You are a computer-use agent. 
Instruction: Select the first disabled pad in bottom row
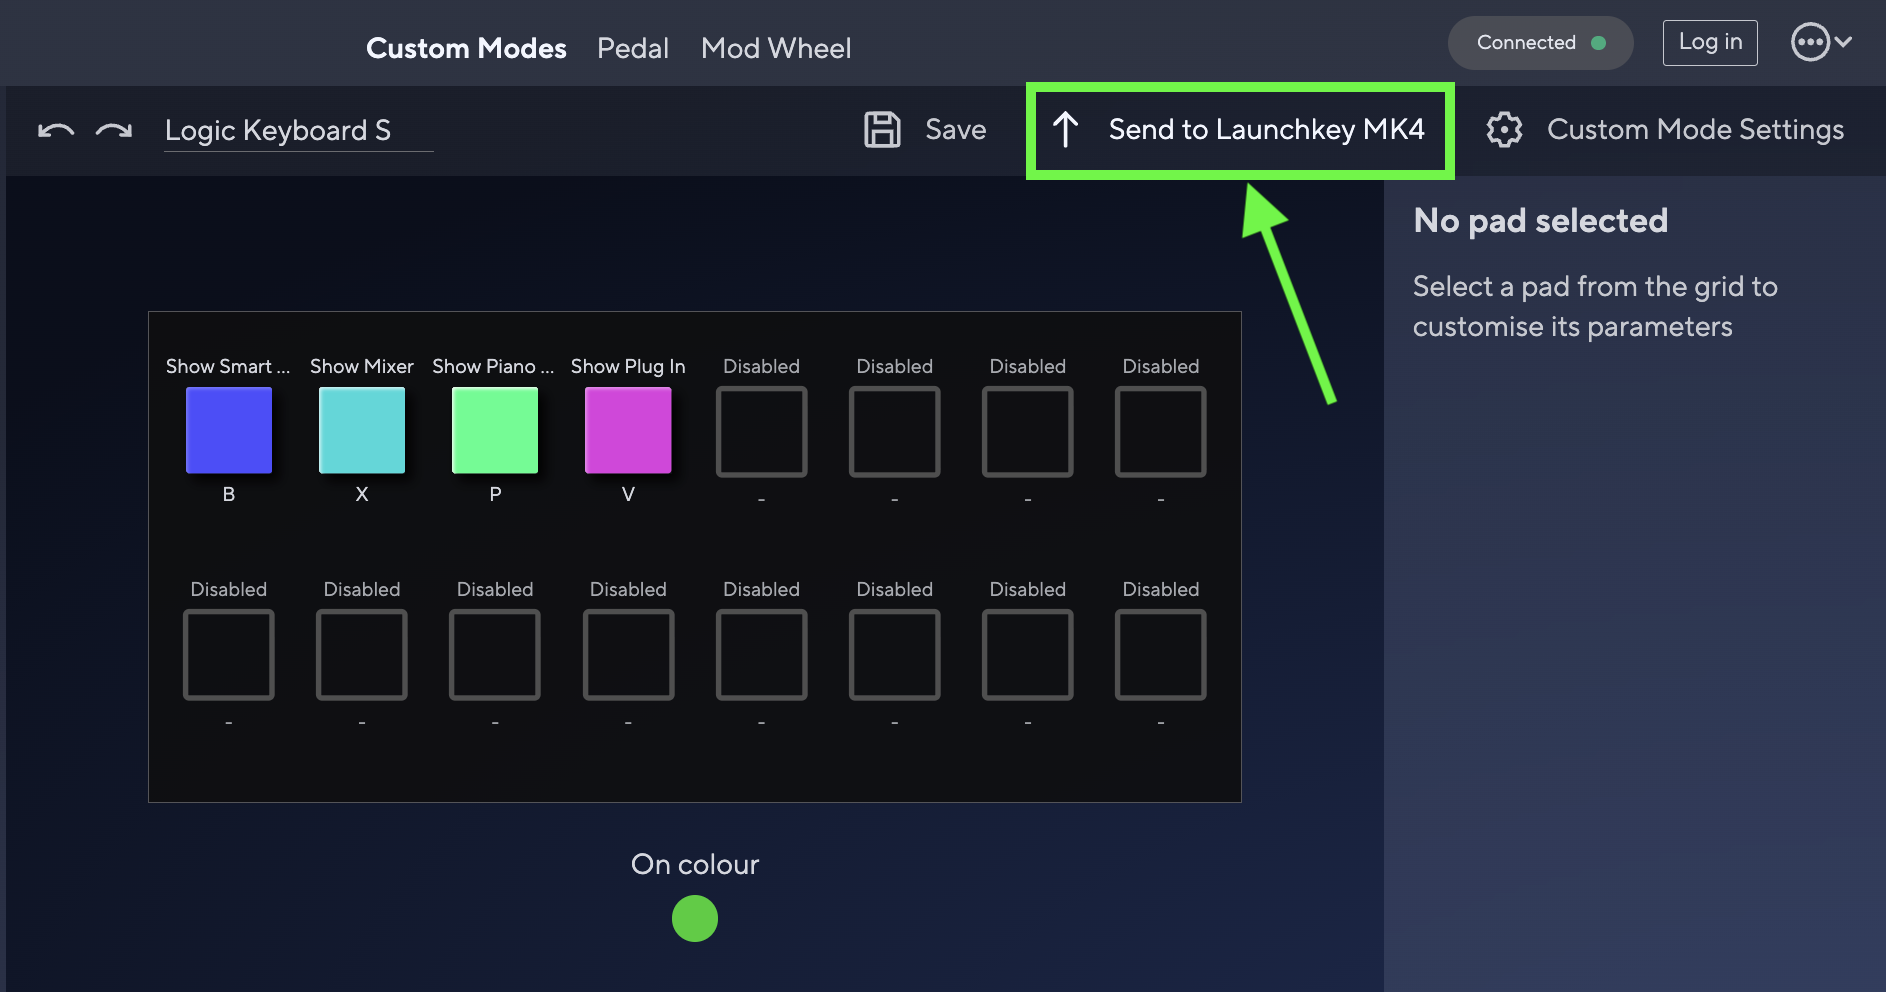pos(229,654)
